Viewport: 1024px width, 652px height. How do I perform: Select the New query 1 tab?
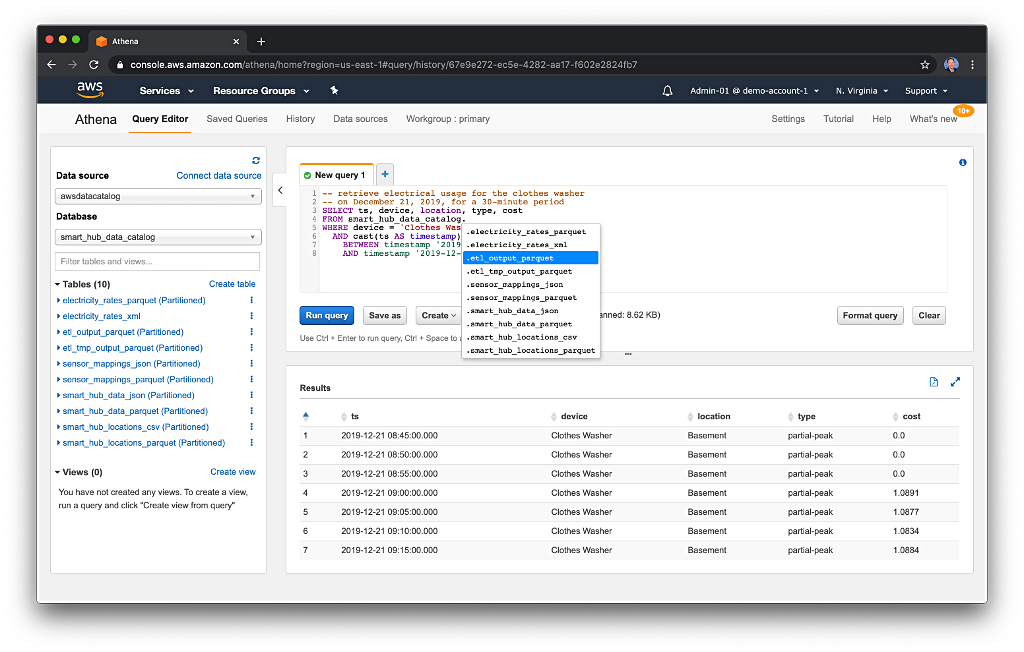(336, 174)
